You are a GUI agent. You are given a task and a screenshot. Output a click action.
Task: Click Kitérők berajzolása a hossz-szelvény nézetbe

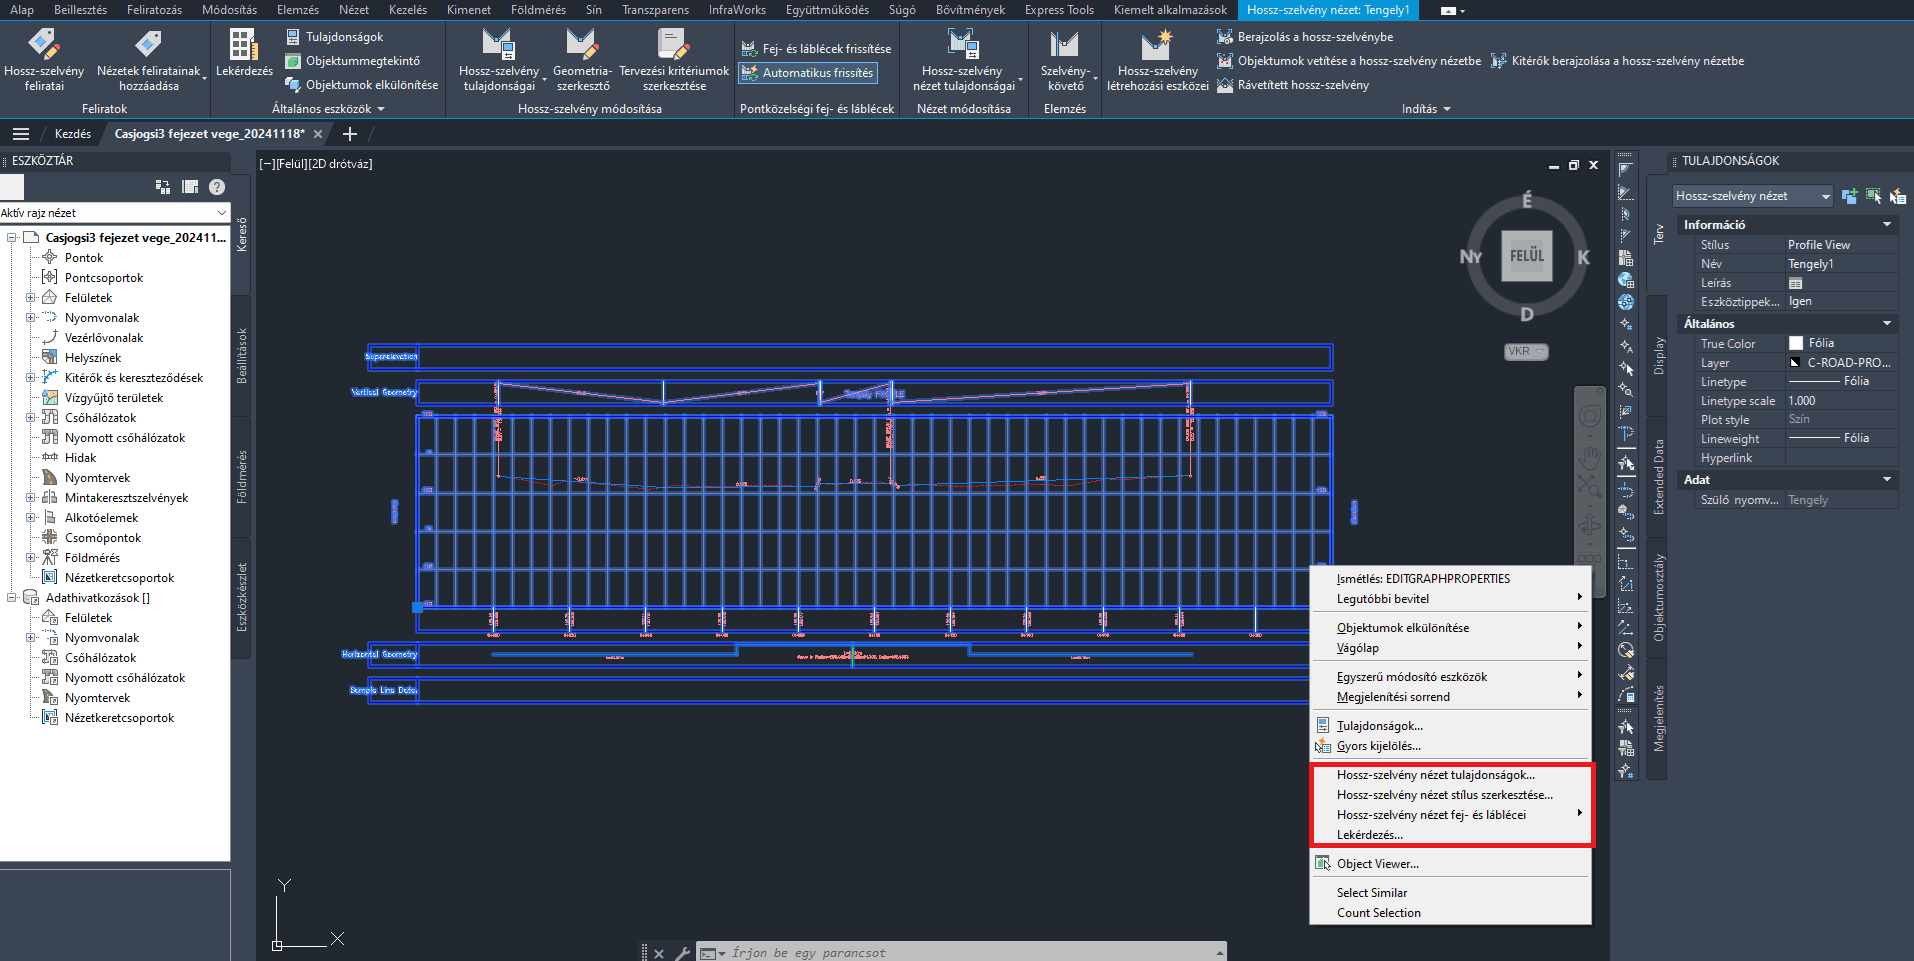click(x=1617, y=61)
